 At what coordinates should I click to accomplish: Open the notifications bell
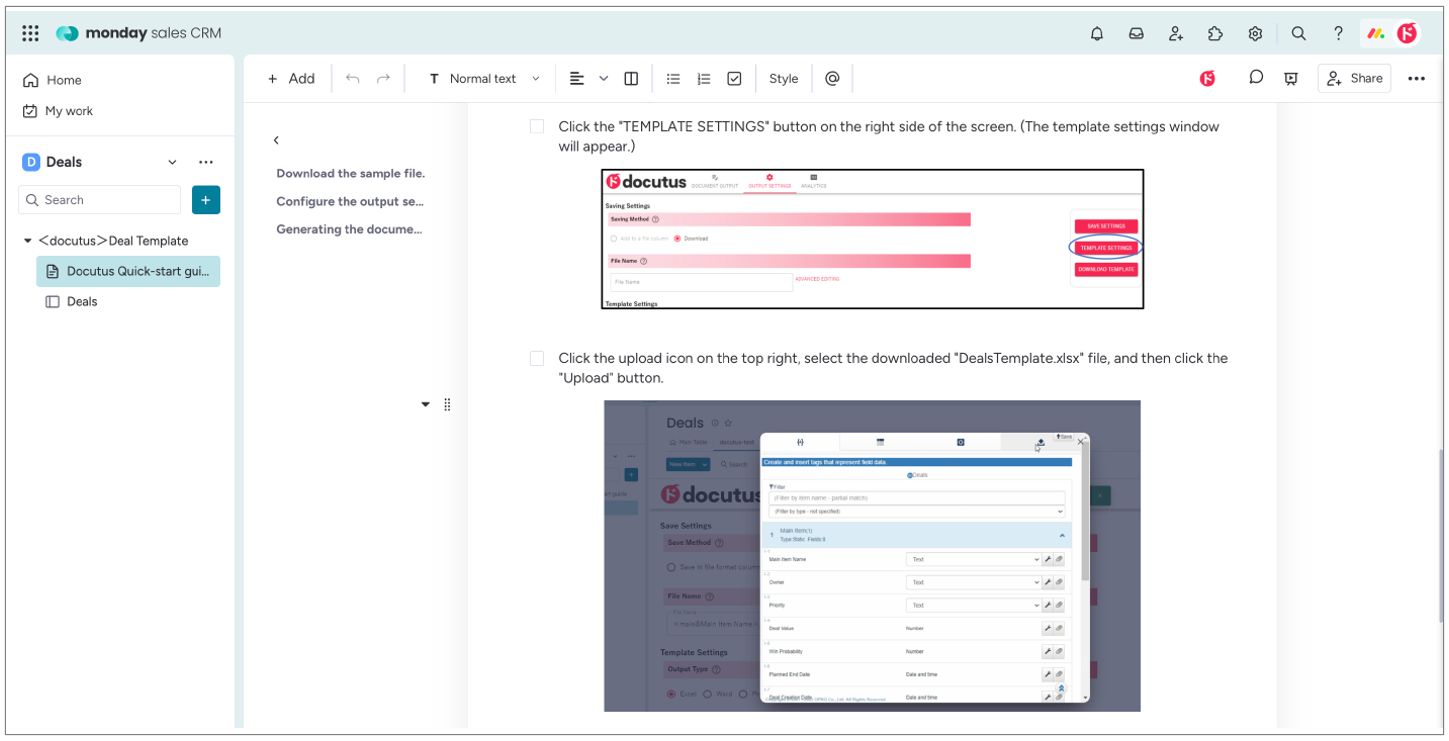[x=1097, y=34]
